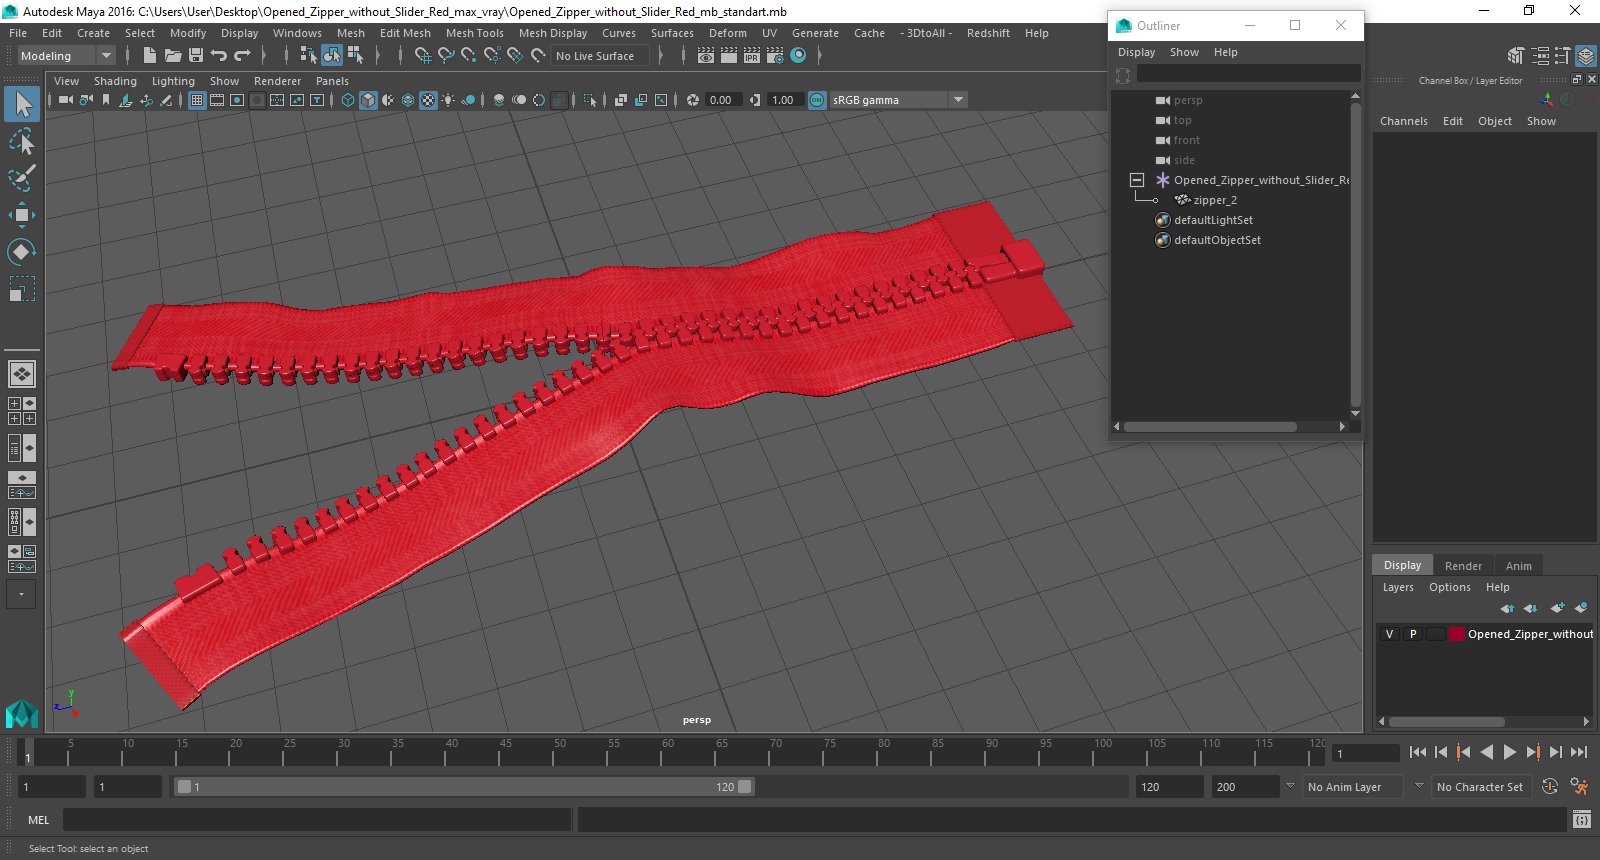Viewport: 1600px width, 860px height.
Task: Click the IPR render icon
Action: (x=752, y=56)
